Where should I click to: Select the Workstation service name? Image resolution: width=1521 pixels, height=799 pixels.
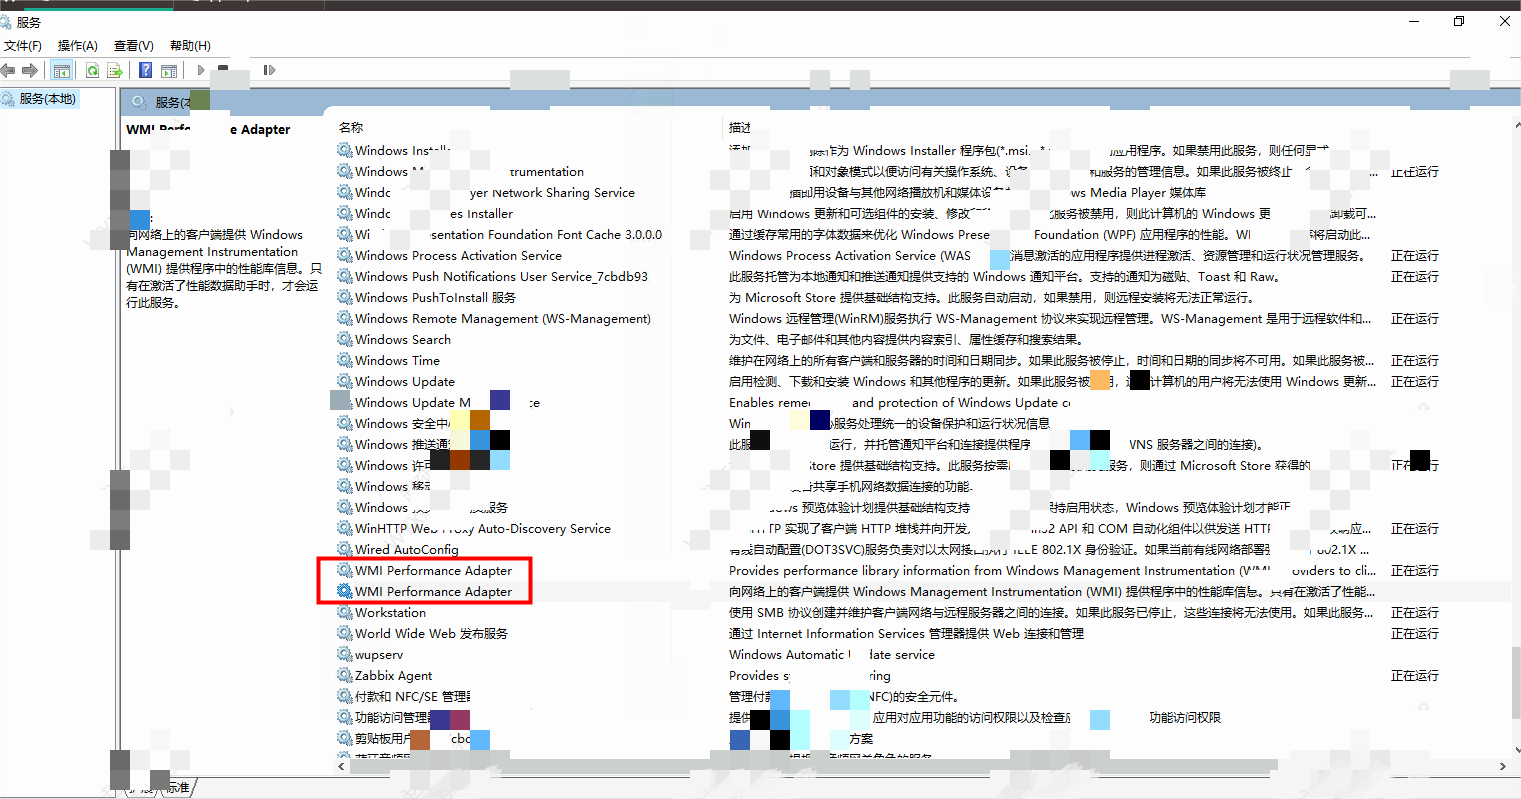(x=390, y=613)
